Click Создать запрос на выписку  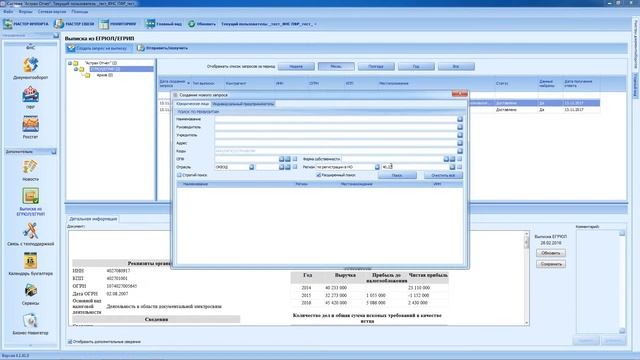pos(98,48)
